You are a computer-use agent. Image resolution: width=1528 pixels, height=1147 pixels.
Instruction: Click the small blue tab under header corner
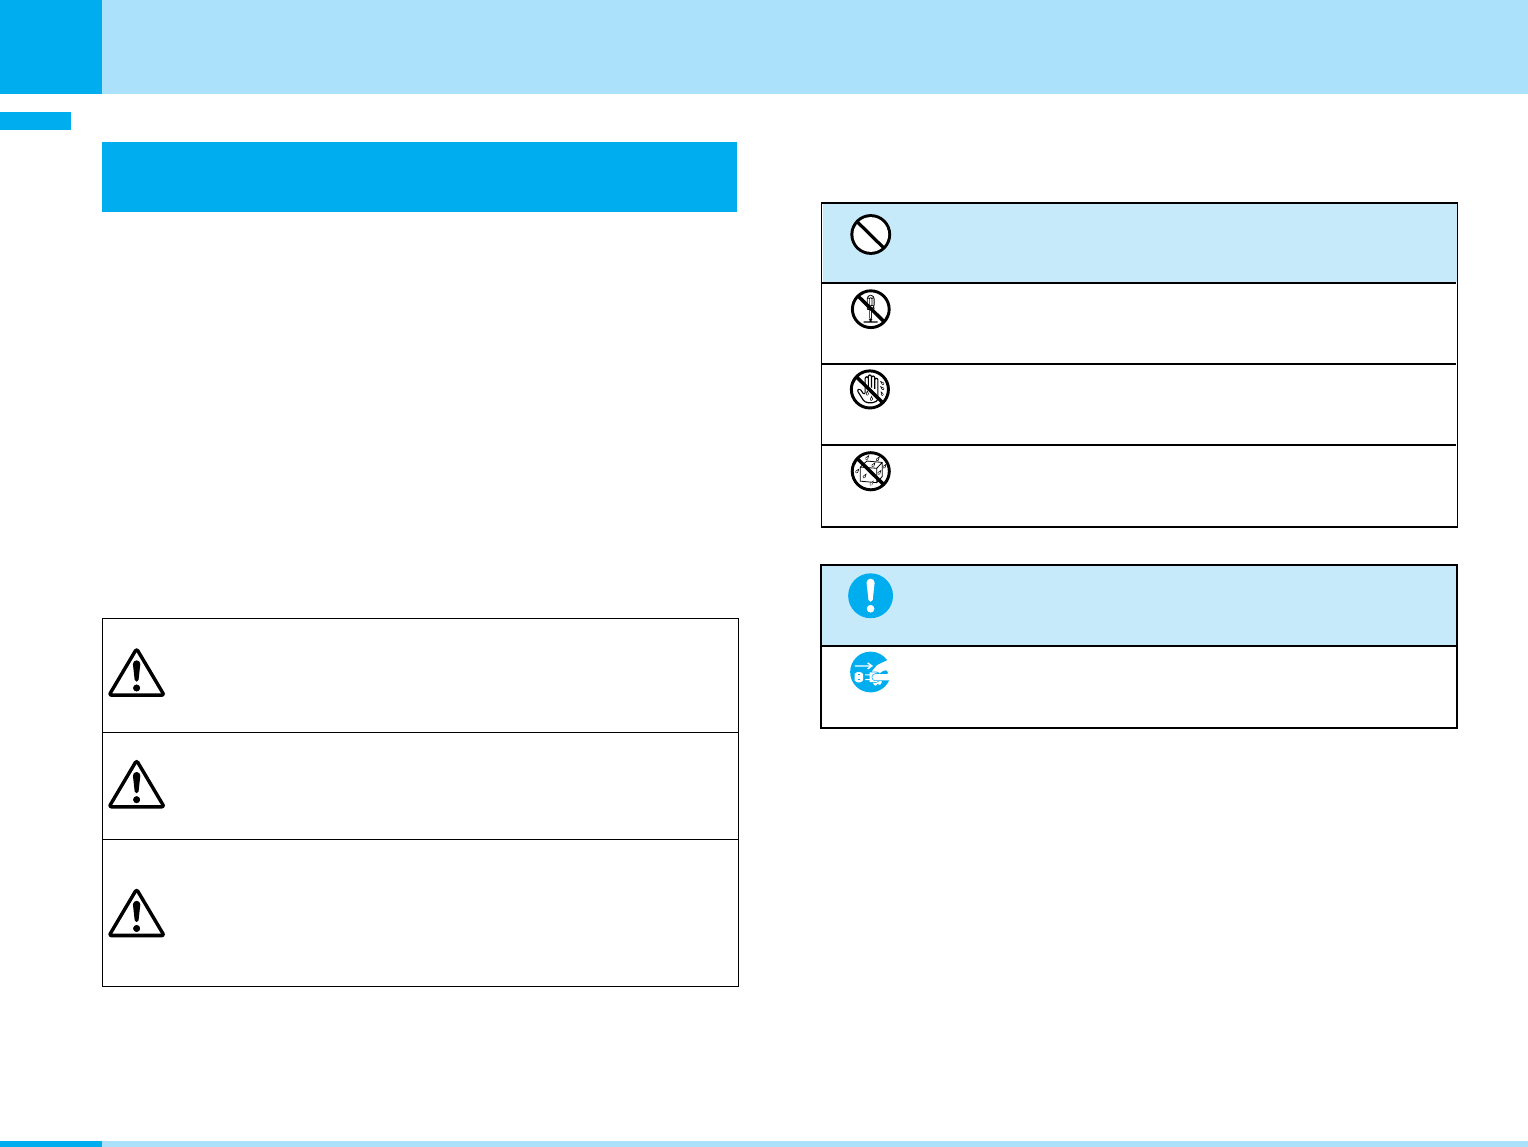tap(35, 121)
